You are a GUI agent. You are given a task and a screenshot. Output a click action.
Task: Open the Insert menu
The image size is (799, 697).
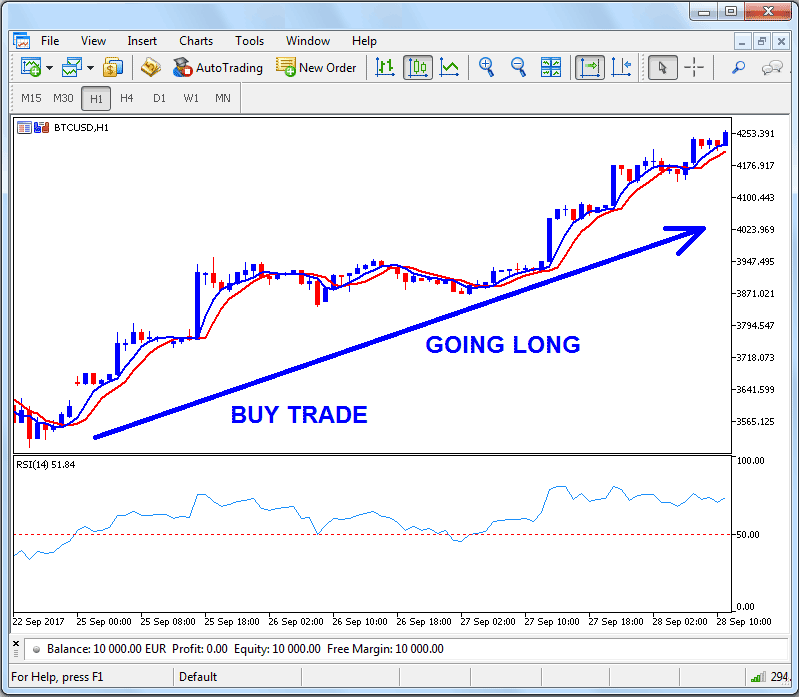[142, 41]
